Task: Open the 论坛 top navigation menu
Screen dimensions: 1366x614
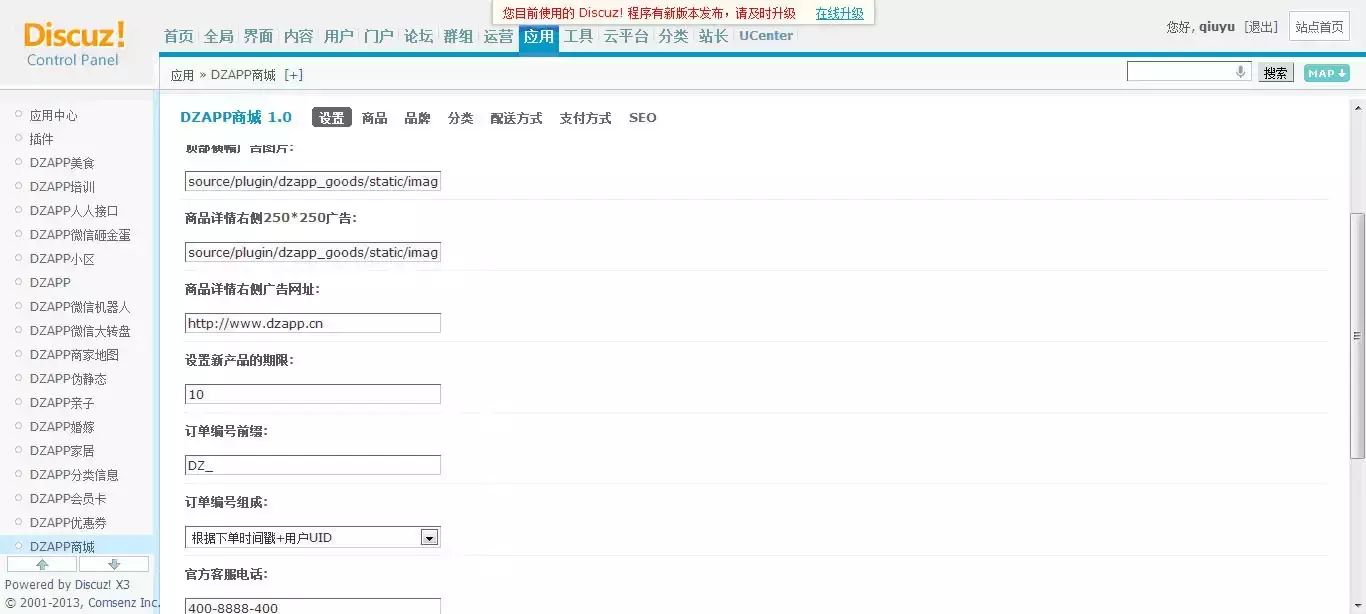Action: tap(419, 36)
